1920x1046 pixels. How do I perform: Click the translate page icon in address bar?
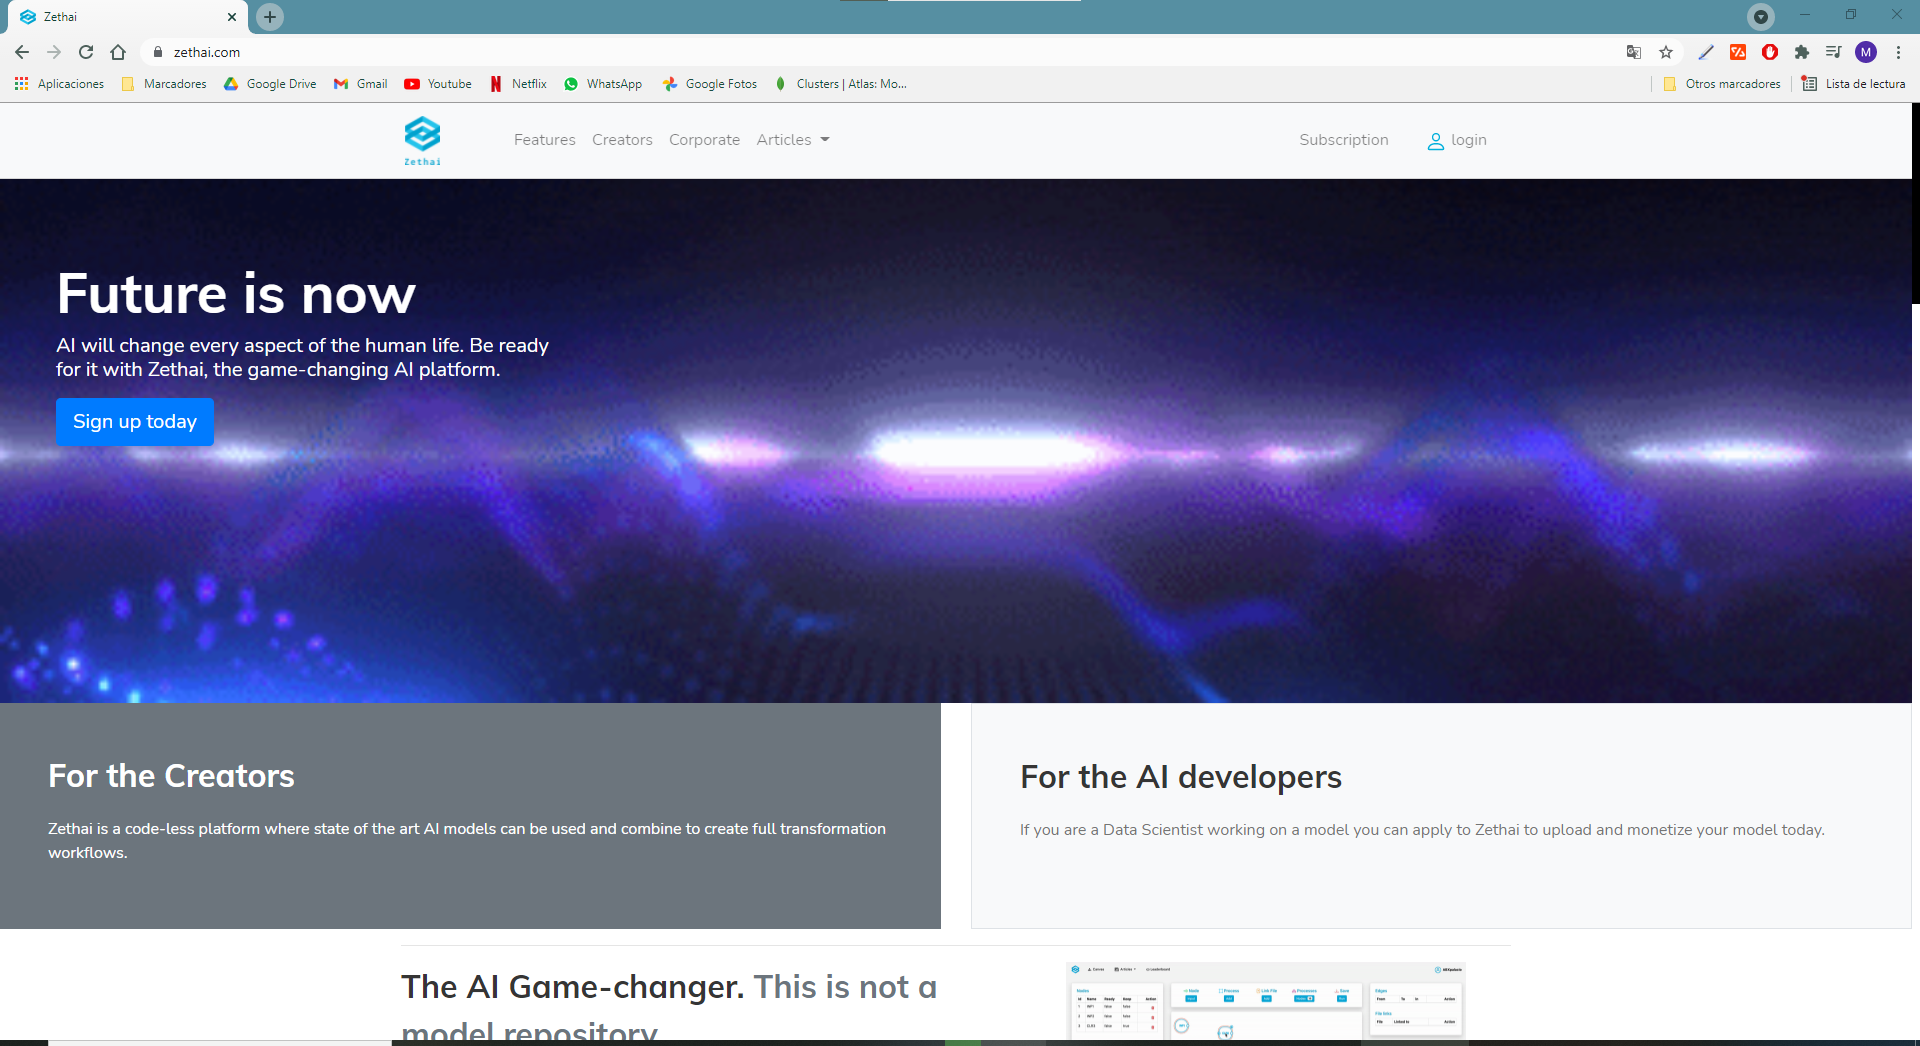[1634, 52]
